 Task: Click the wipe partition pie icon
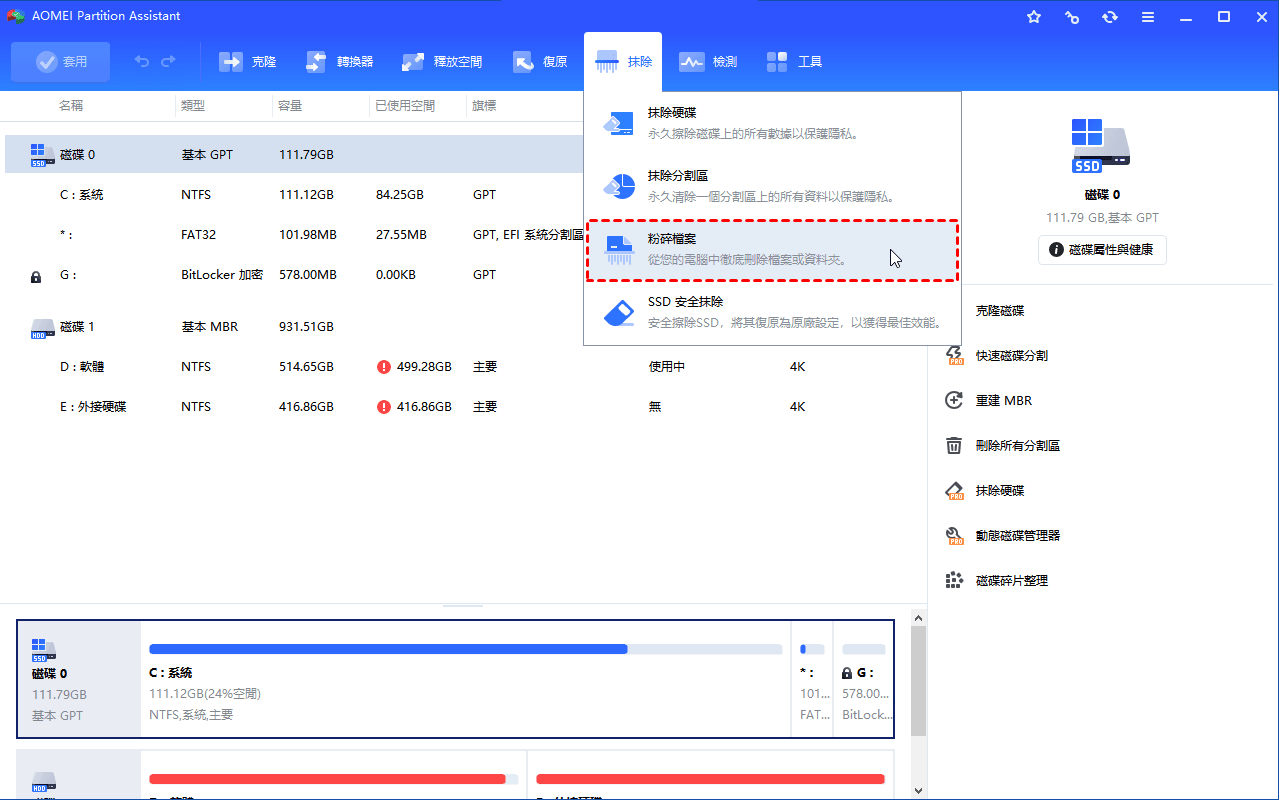click(x=619, y=186)
